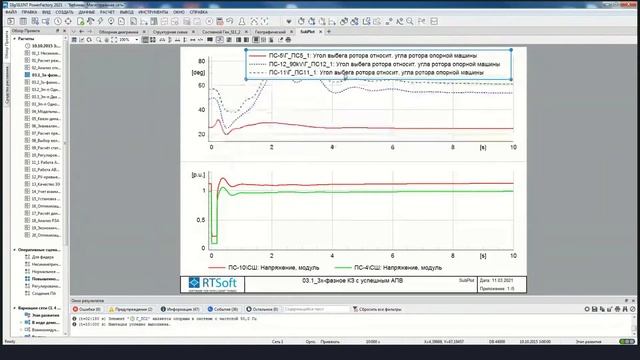Go forward with the right navigation arrow
The width and height of the screenshot is (640, 360).
pos(89,31)
